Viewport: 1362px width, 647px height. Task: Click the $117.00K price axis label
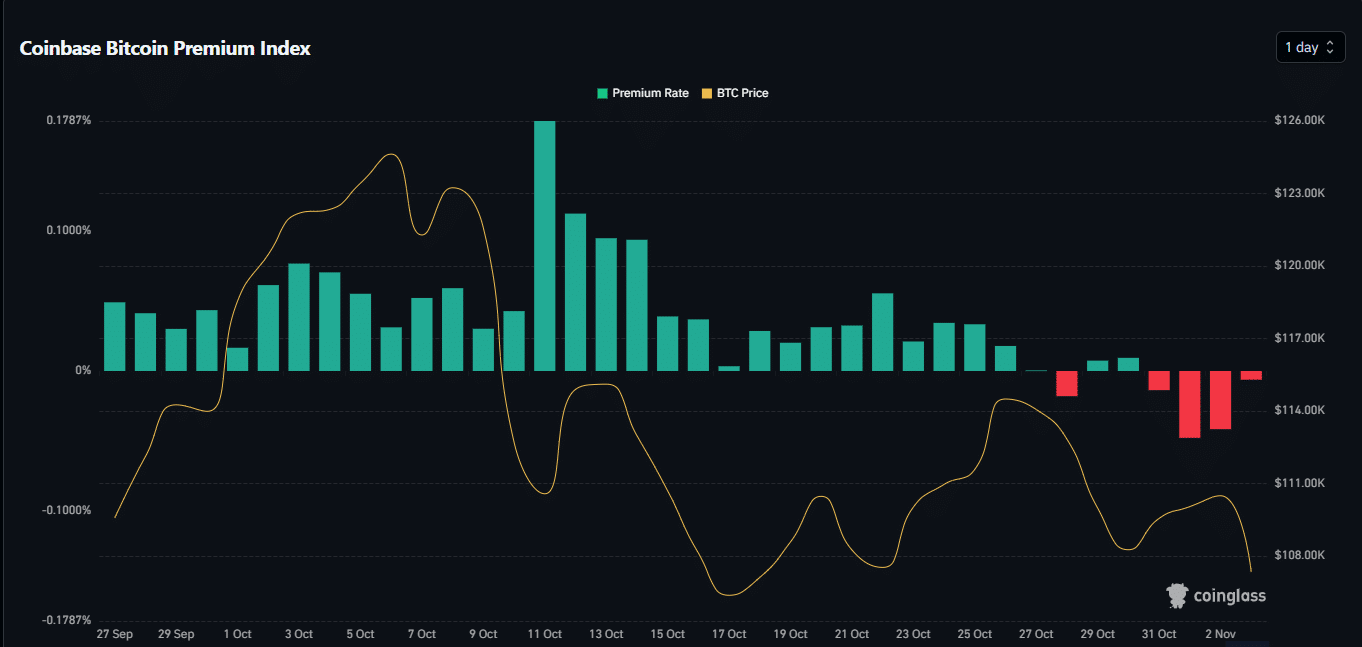point(1300,338)
